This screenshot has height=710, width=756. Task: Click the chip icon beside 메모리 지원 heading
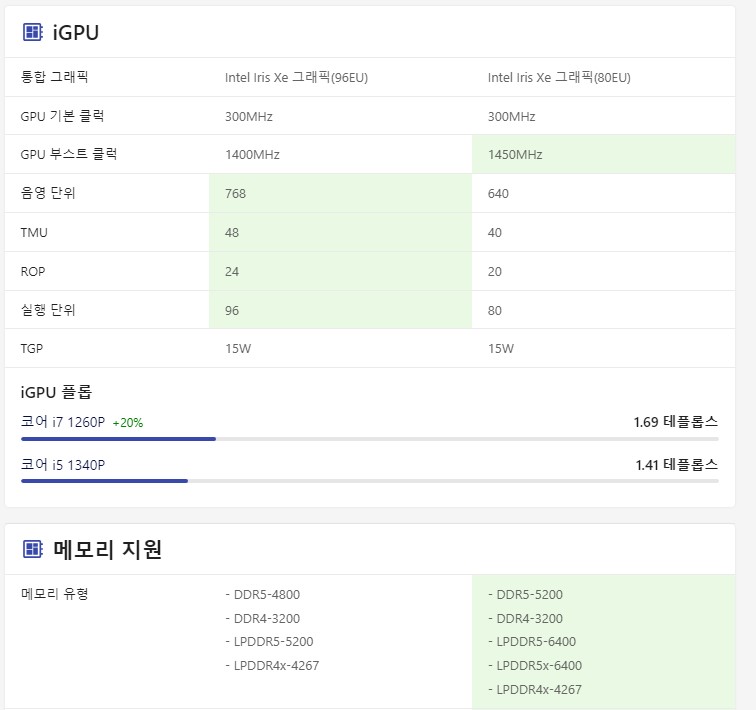click(x=33, y=549)
